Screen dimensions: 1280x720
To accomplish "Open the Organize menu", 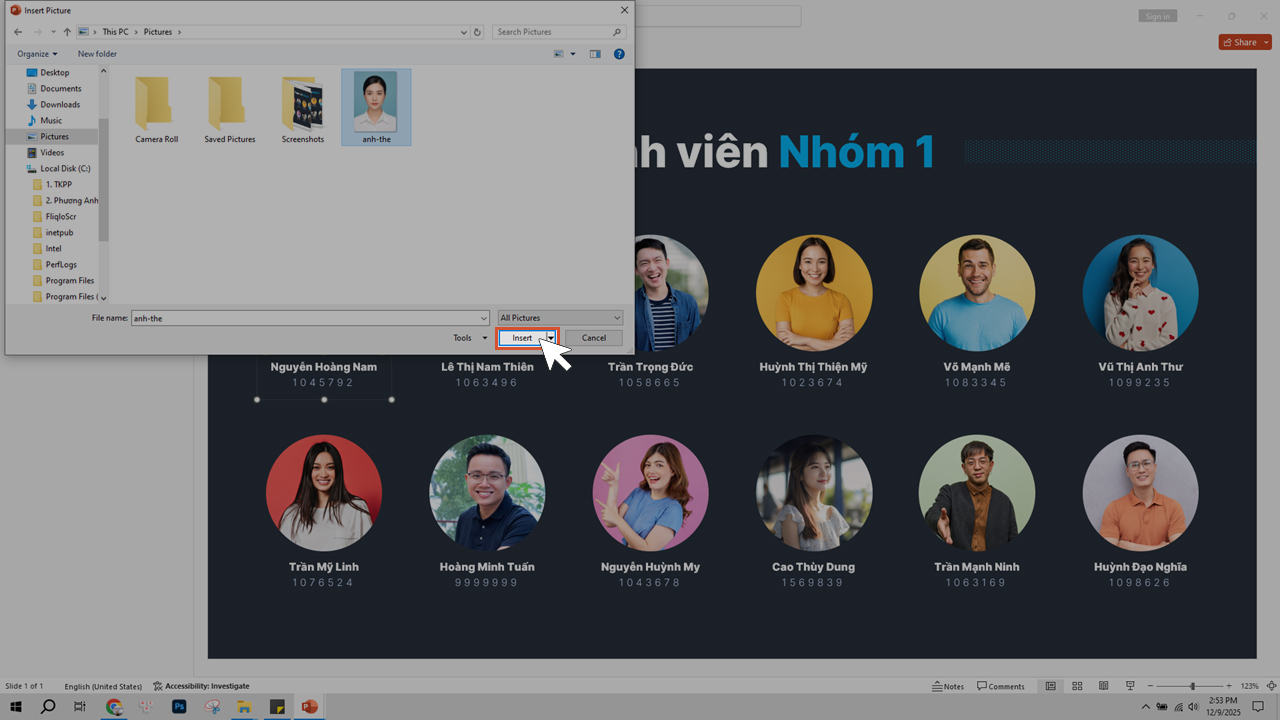I will tap(33, 54).
